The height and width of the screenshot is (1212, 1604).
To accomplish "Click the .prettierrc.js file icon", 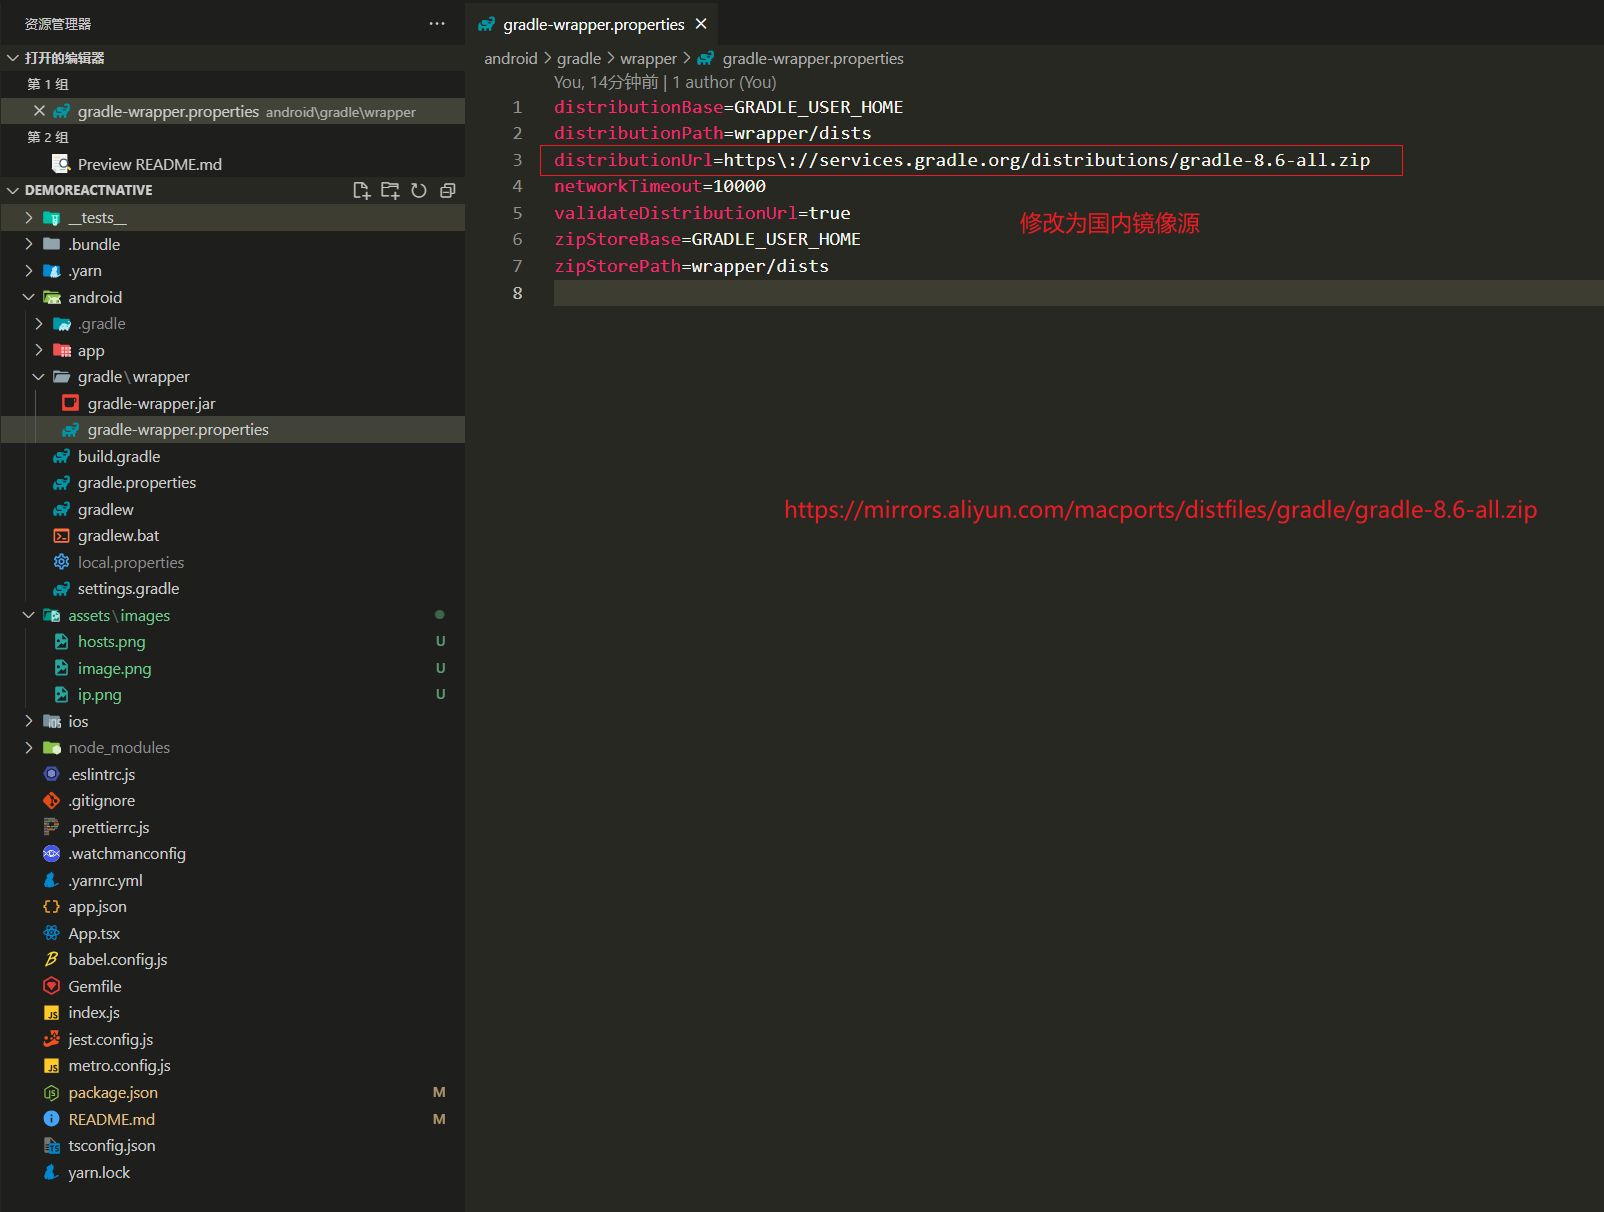I will click(52, 827).
